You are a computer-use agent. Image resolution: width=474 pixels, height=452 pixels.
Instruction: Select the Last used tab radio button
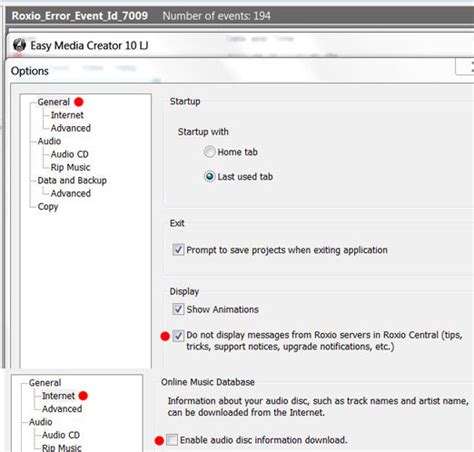coord(209,176)
